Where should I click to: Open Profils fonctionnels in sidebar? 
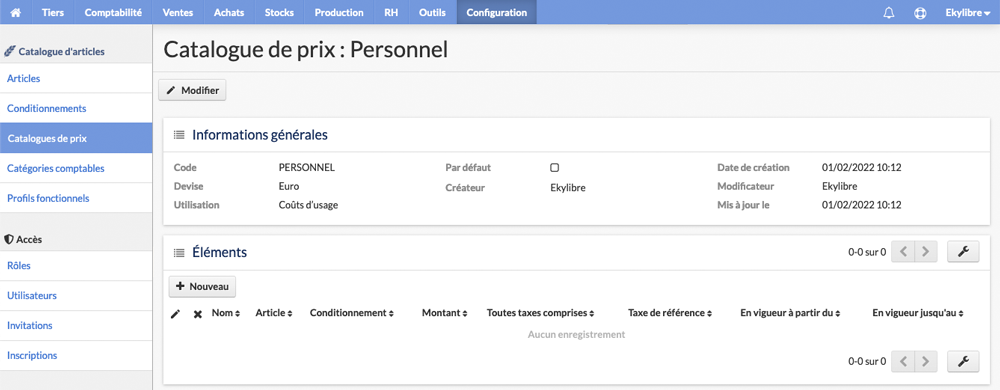coord(76,198)
